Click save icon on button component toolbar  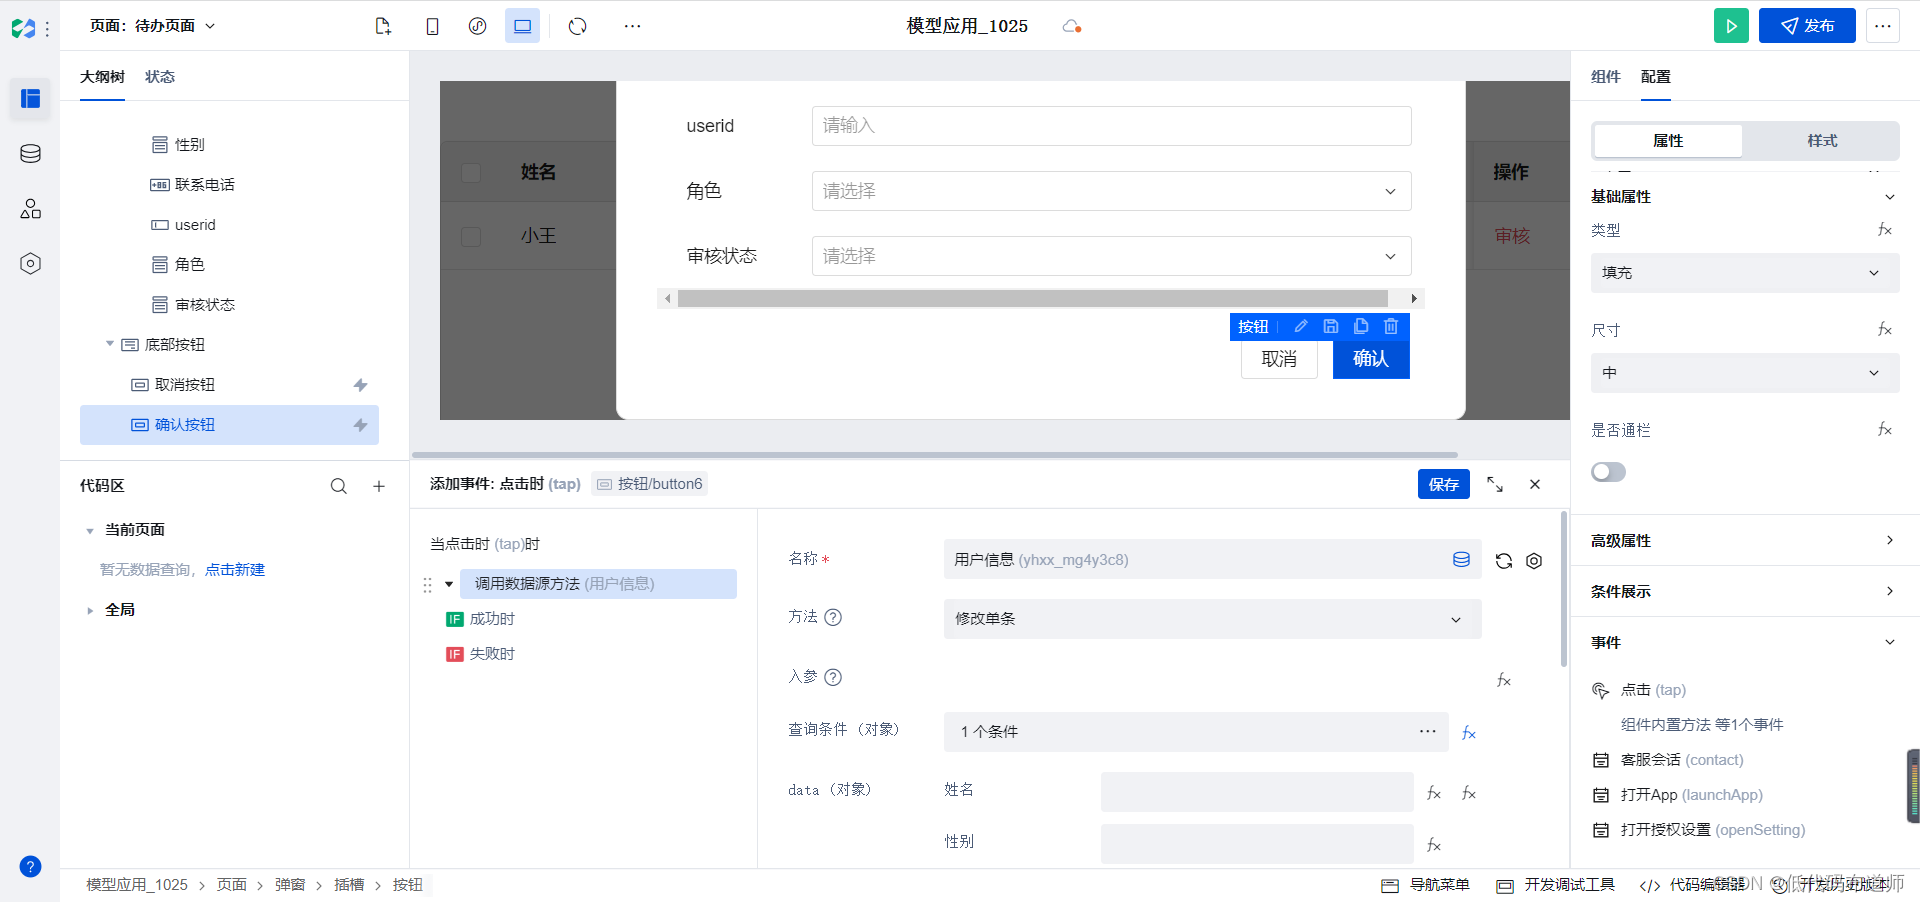1330,326
